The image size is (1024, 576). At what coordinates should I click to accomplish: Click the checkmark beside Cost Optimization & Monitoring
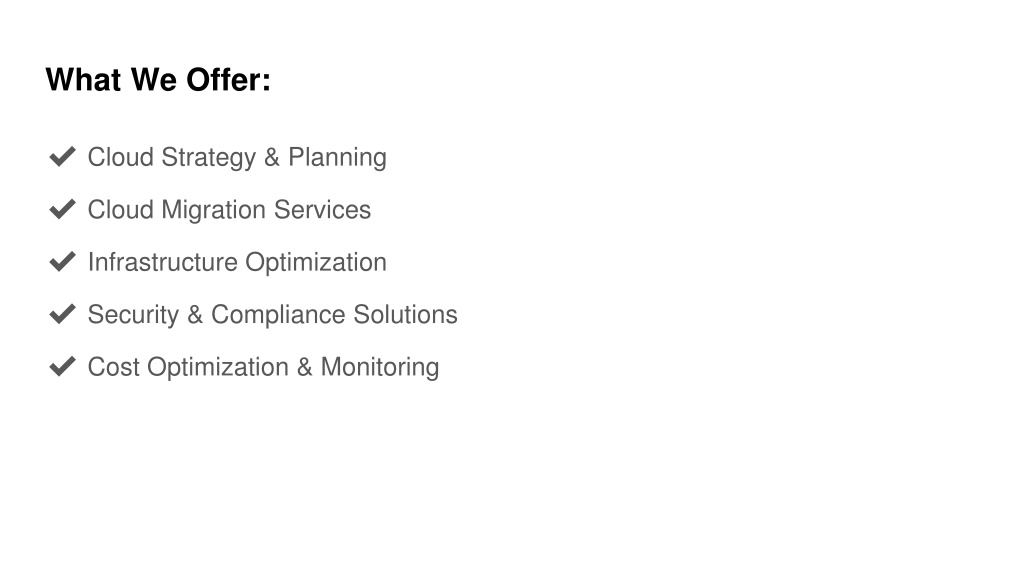tap(63, 366)
